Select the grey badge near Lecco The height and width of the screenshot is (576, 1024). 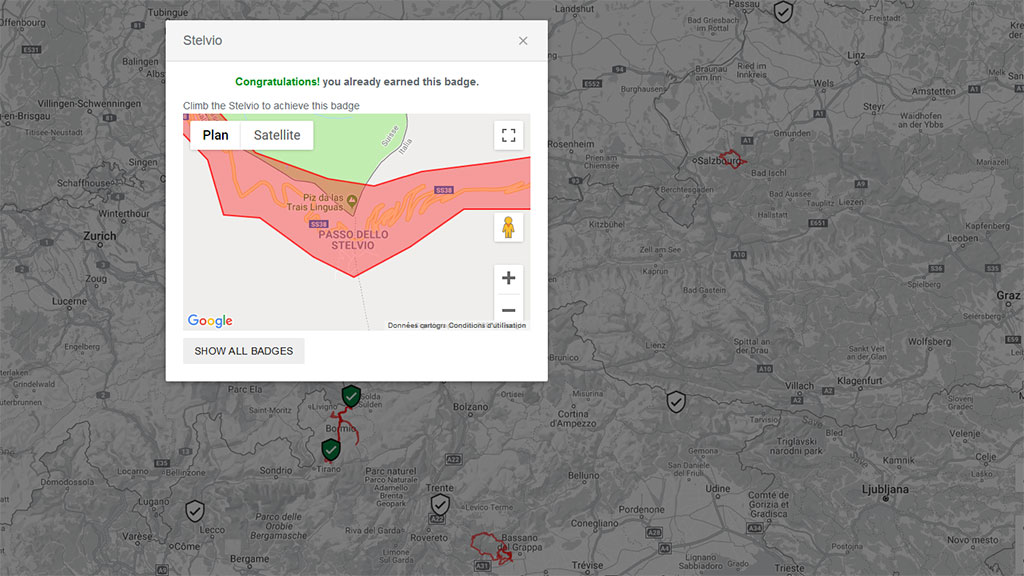(x=195, y=511)
